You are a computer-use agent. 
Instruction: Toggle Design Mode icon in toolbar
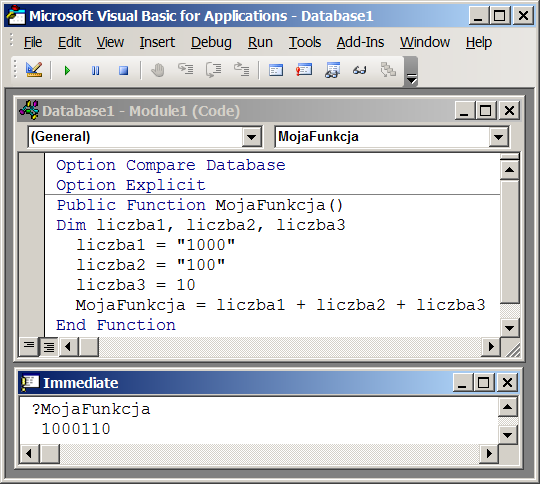[34, 70]
